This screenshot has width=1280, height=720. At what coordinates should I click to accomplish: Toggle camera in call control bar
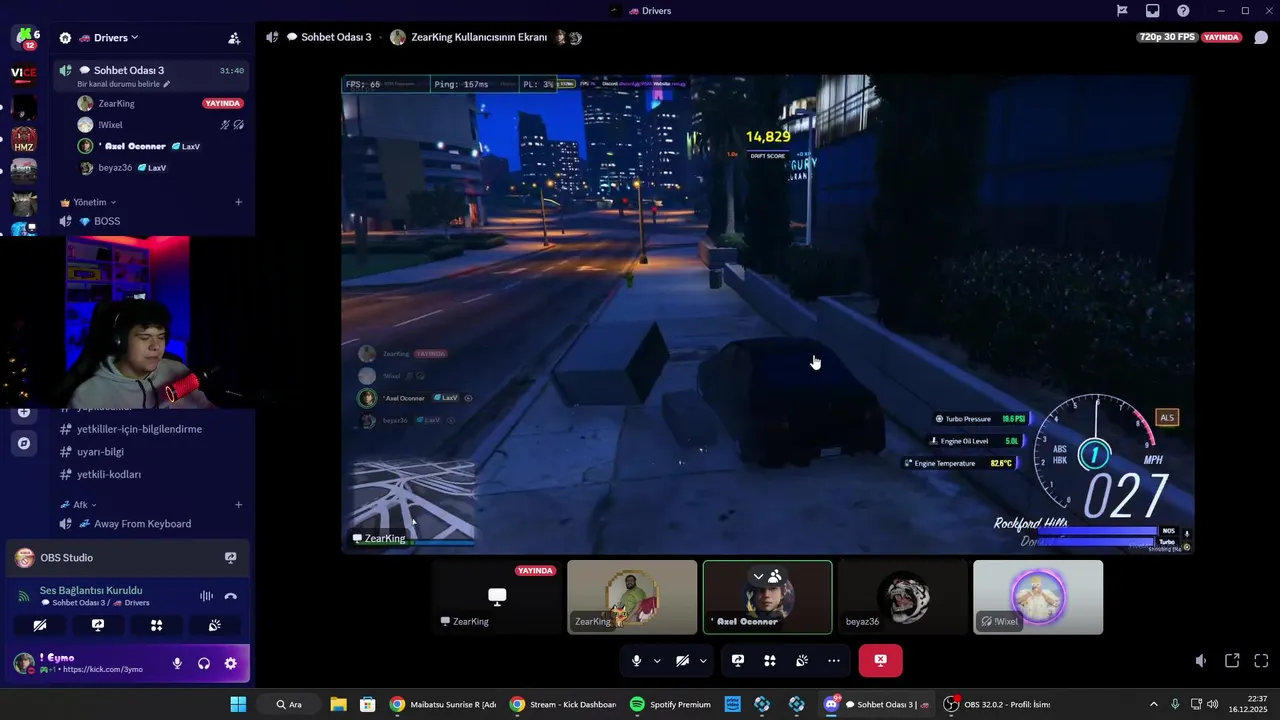pos(682,661)
